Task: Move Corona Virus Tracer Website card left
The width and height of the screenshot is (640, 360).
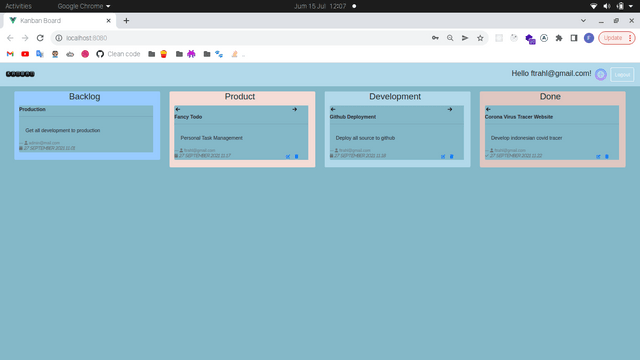Action: (488, 109)
